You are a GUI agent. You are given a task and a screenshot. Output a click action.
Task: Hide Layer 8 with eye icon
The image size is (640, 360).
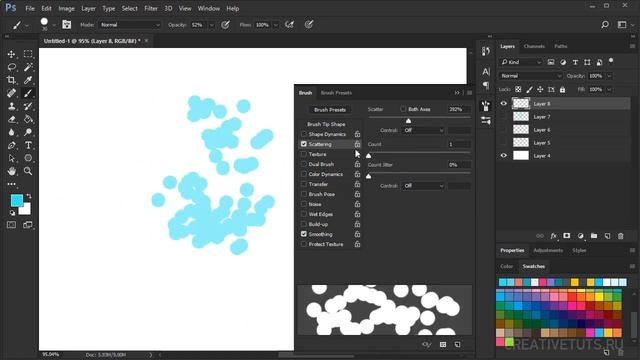pyautogui.click(x=503, y=103)
